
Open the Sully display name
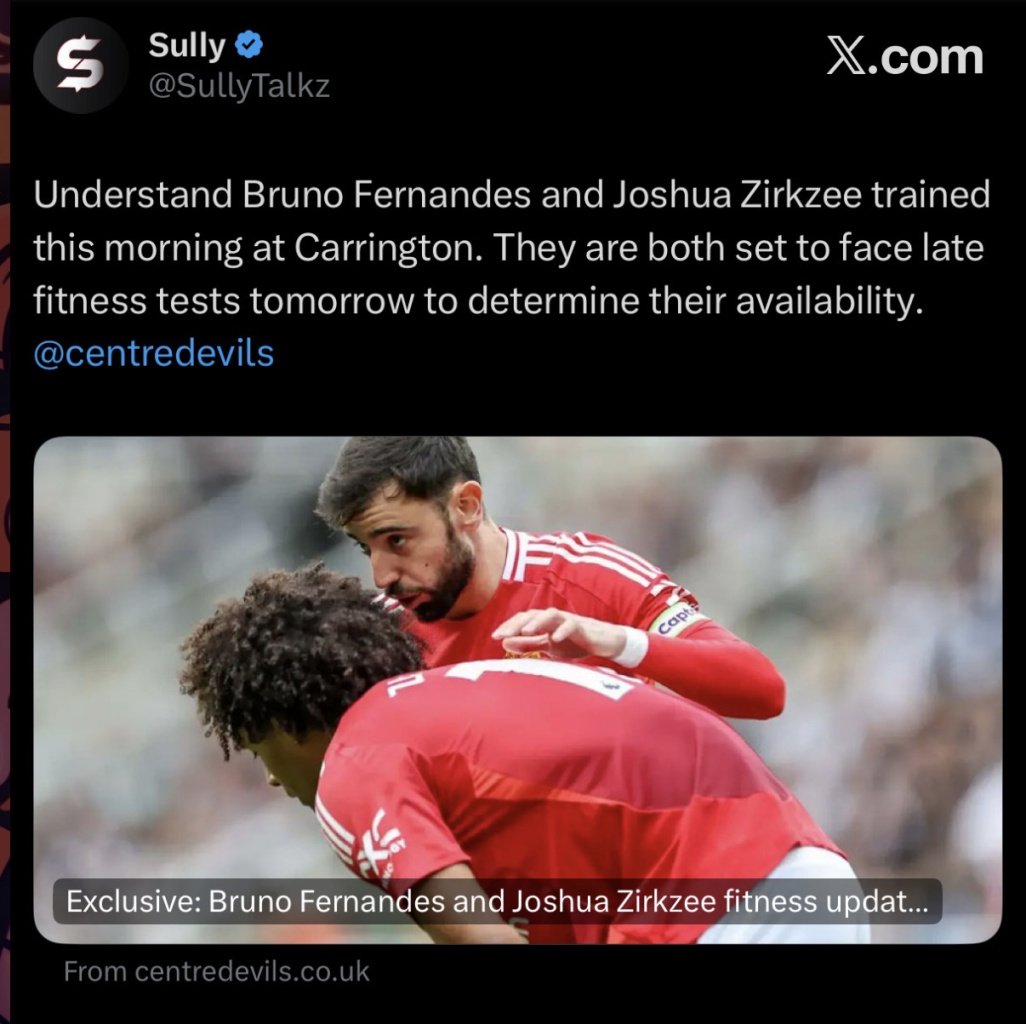[x=186, y=46]
